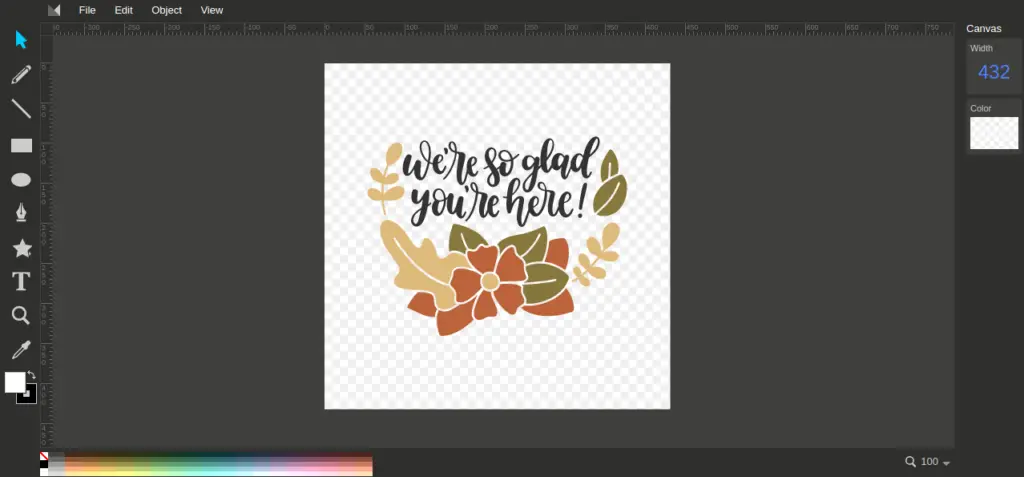Choose the Eyedropper tool

point(21,349)
